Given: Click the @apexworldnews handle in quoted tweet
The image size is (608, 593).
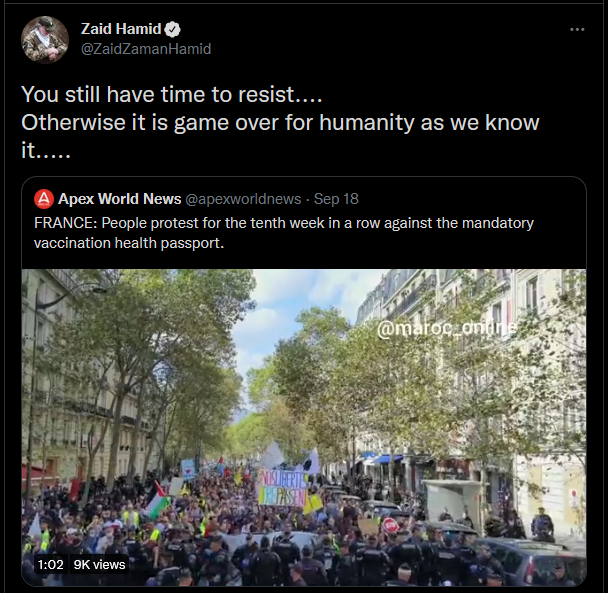Looking at the screenshot, I should 243,199.
